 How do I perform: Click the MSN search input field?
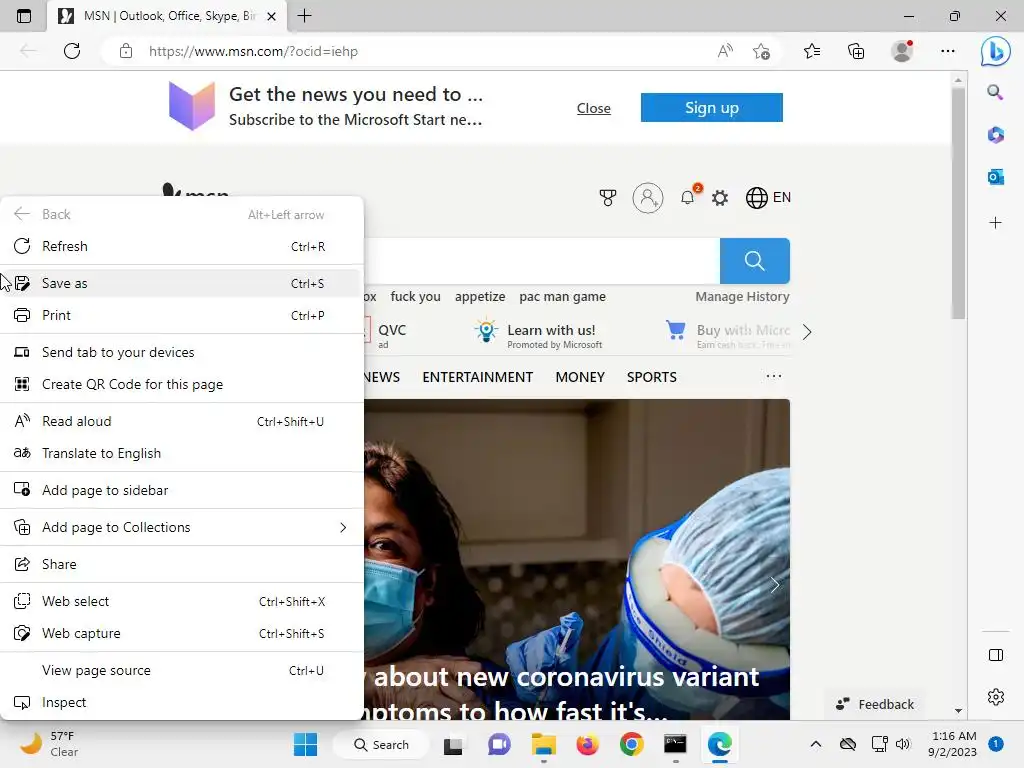[541, 261]
